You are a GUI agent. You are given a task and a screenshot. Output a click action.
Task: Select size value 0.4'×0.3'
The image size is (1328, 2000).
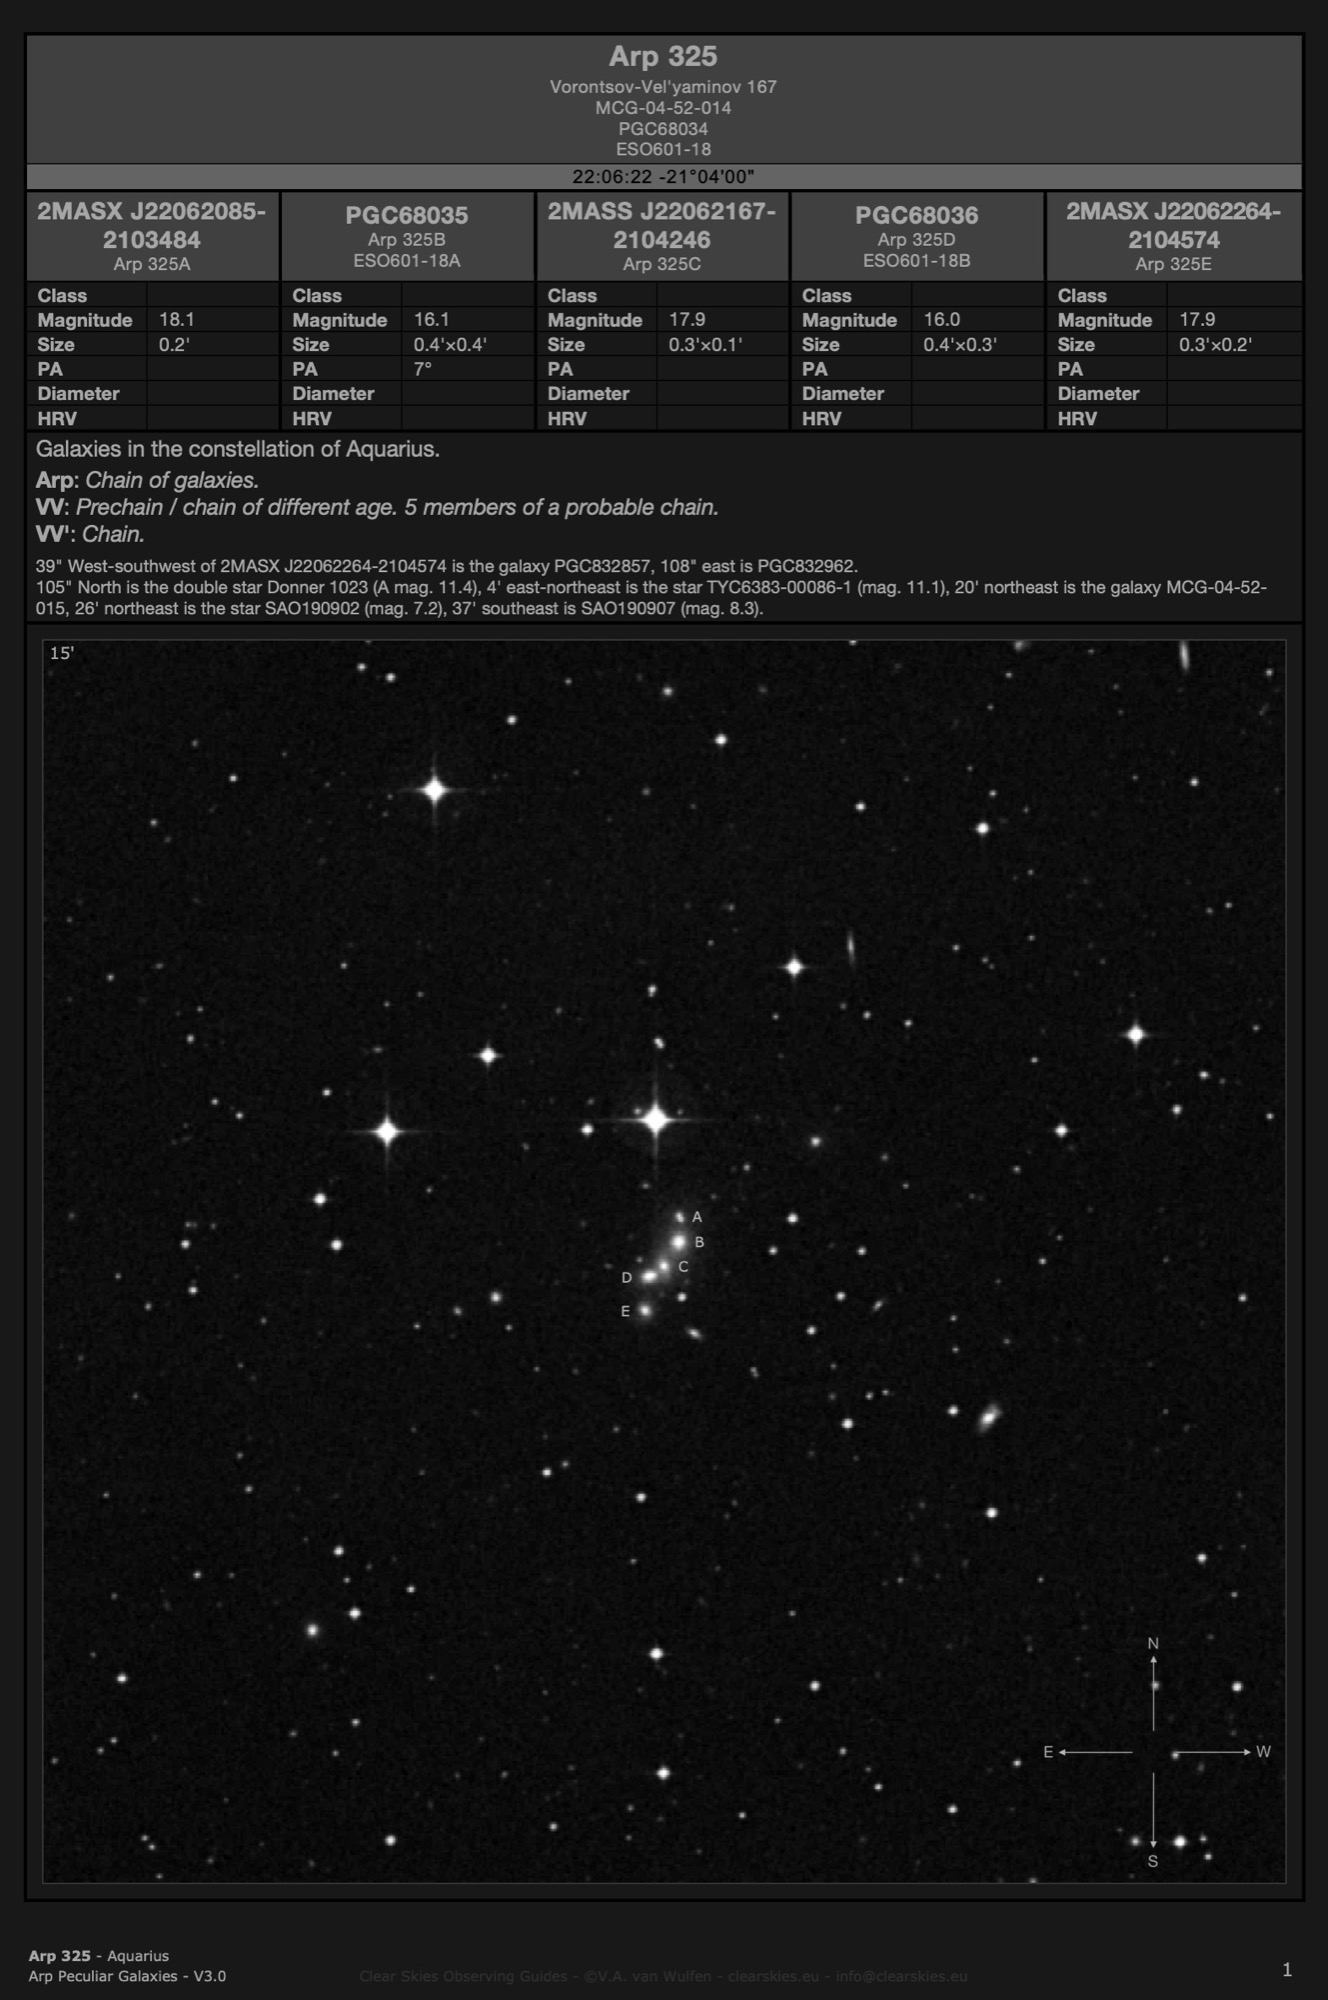(960, 345)
